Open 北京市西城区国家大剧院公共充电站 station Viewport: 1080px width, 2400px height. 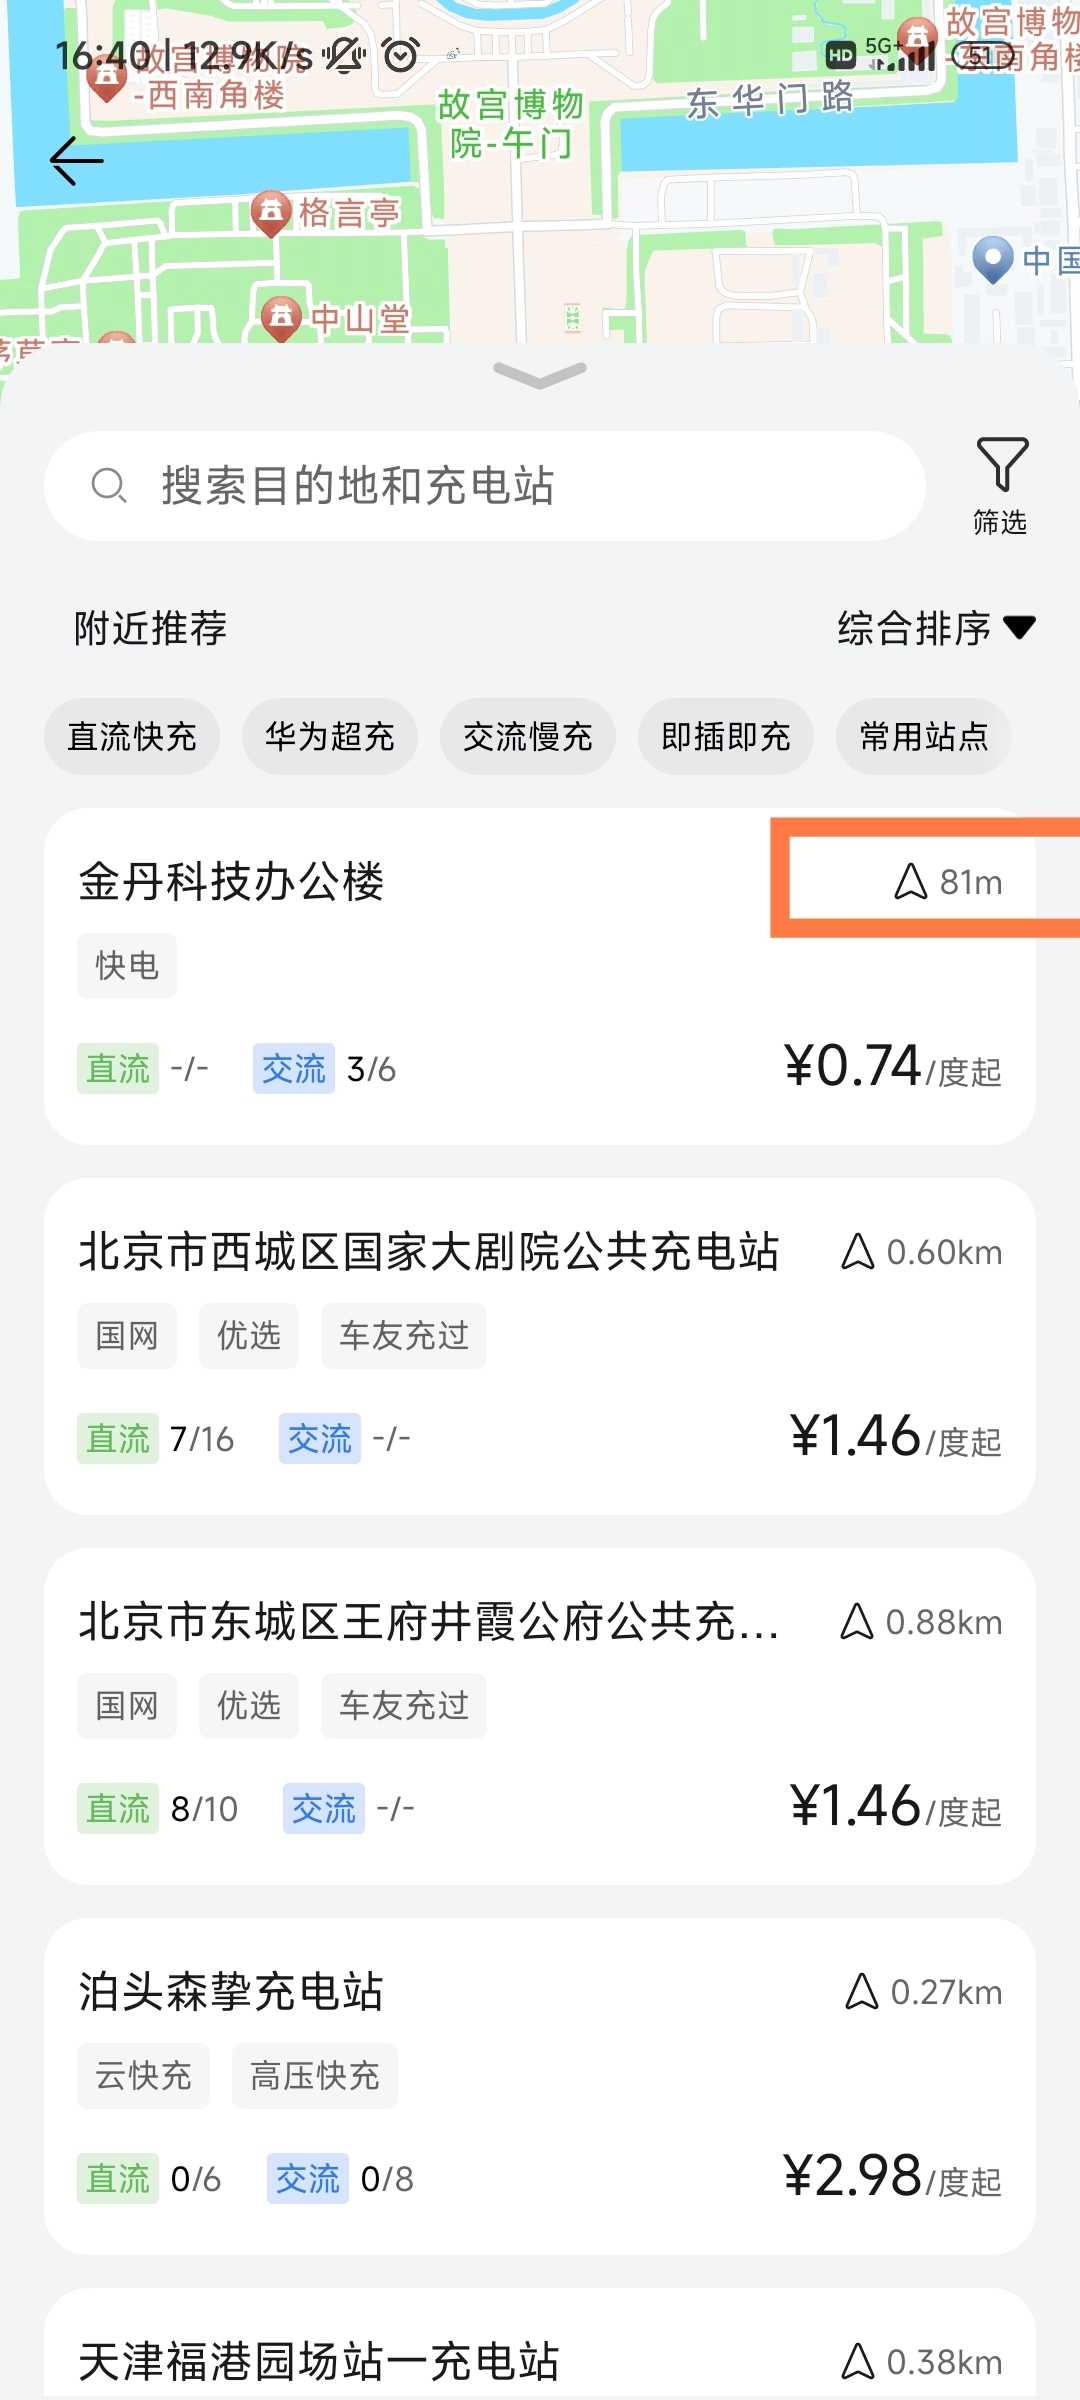pyautogui.click(x=428, y=1252)
